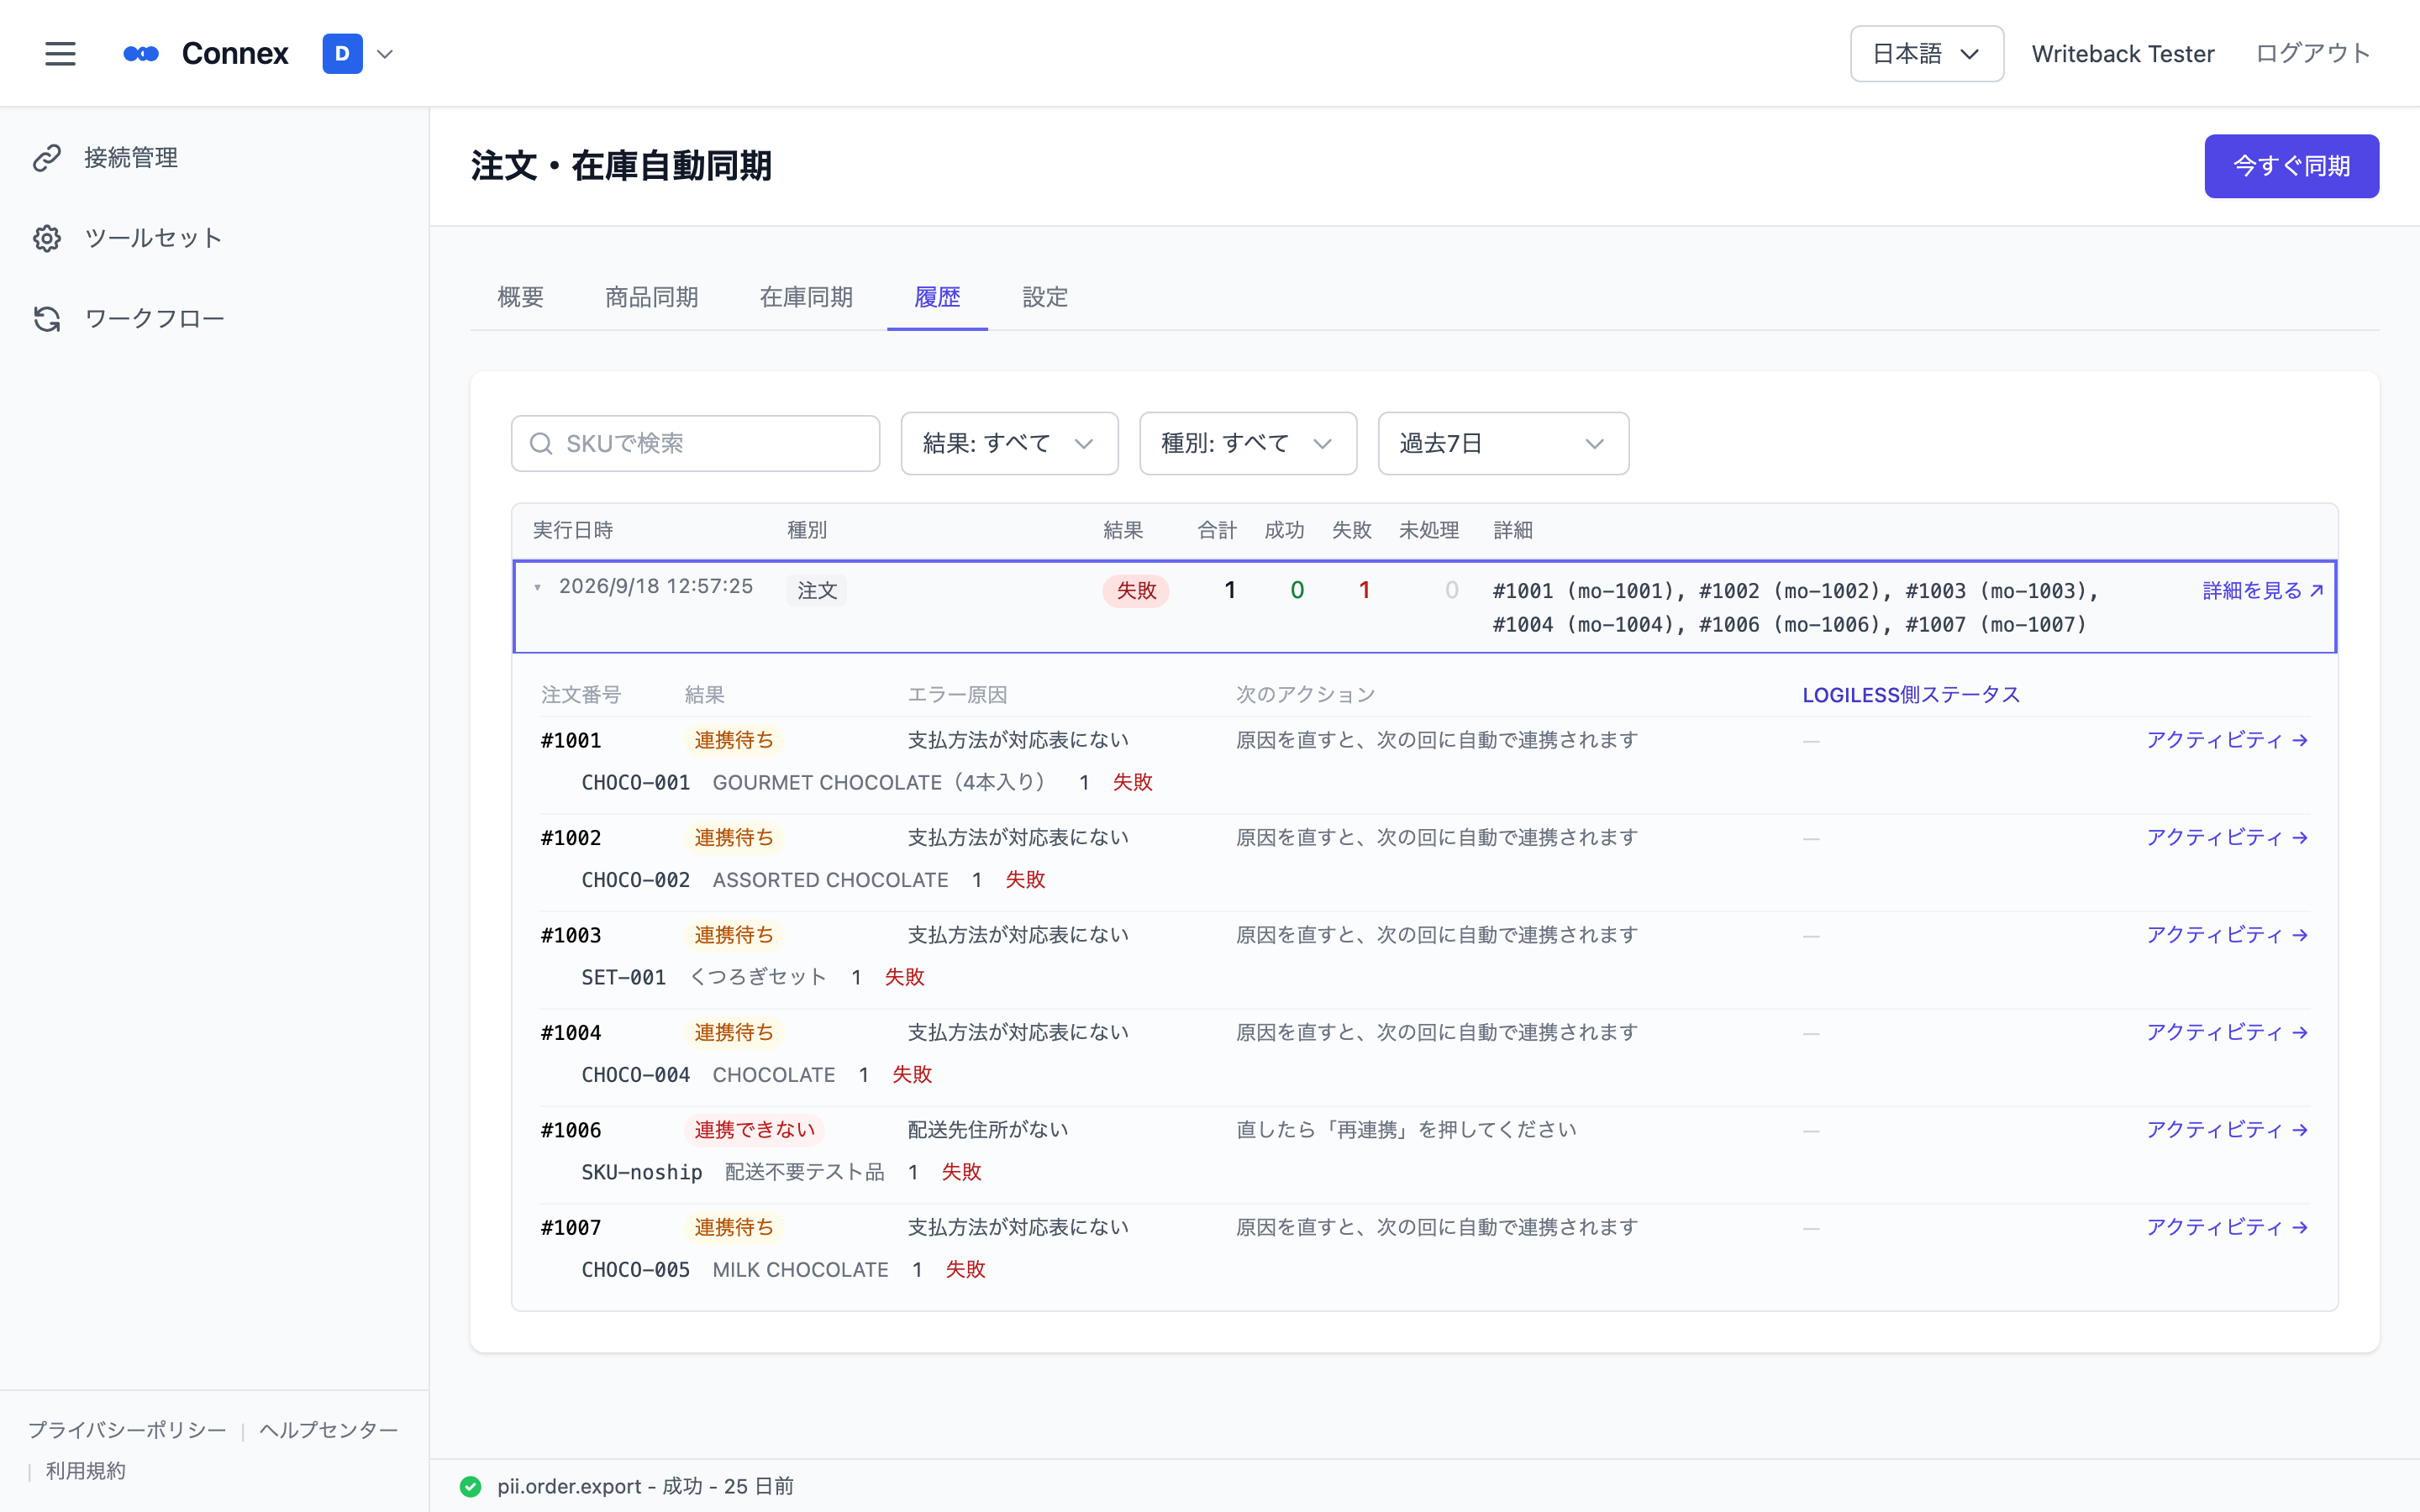Screen dimensions: 2420x1512
Task: Click ログアウト to log out
Action: [x=2313, y=54]
